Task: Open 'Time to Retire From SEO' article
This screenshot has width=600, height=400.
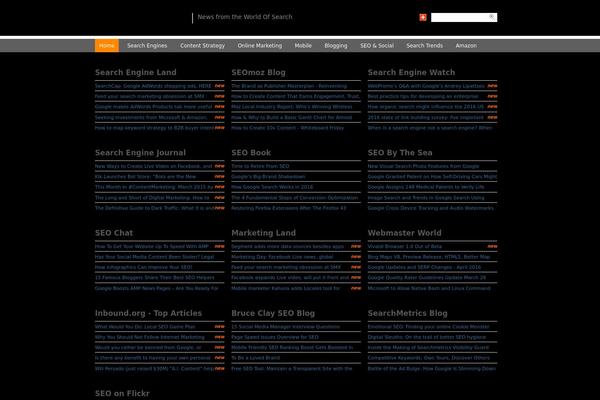Action: coord(260,166)
